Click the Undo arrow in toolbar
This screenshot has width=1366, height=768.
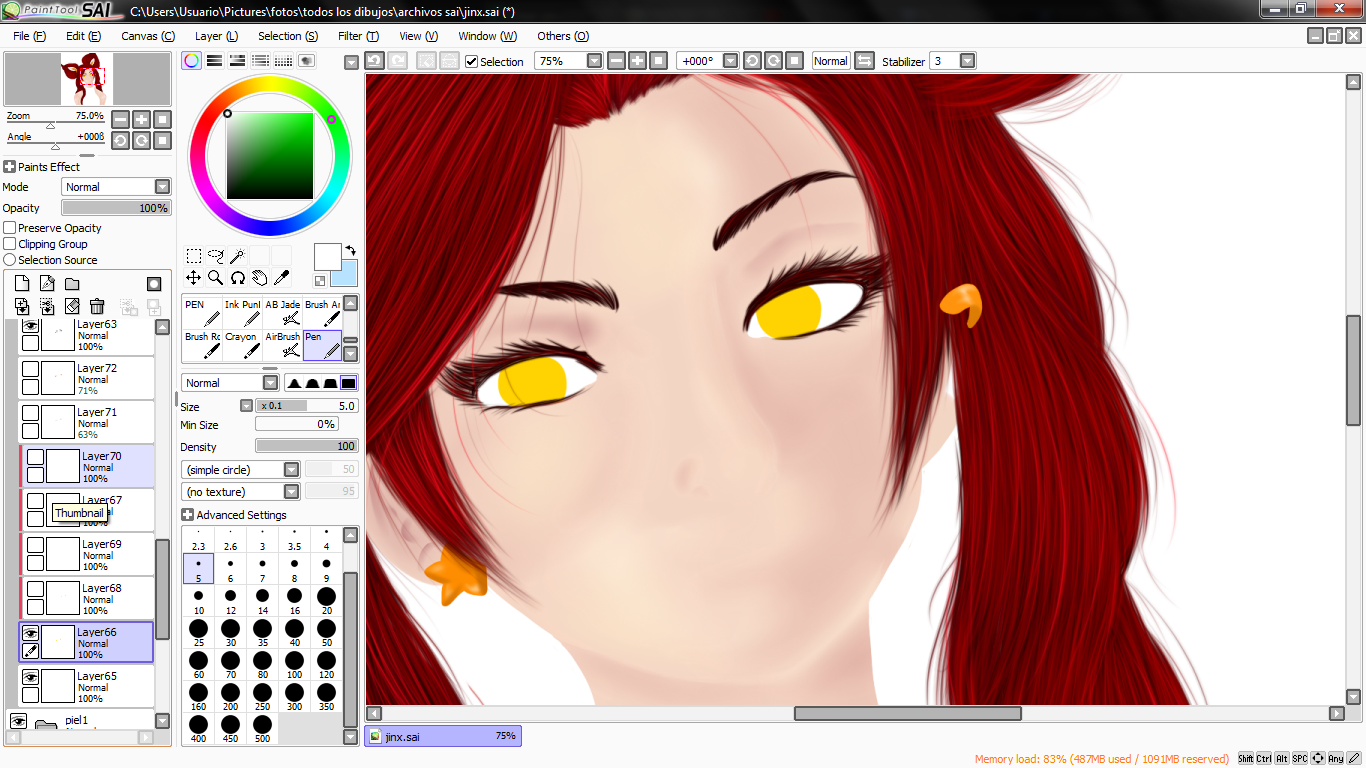[374, 61]
